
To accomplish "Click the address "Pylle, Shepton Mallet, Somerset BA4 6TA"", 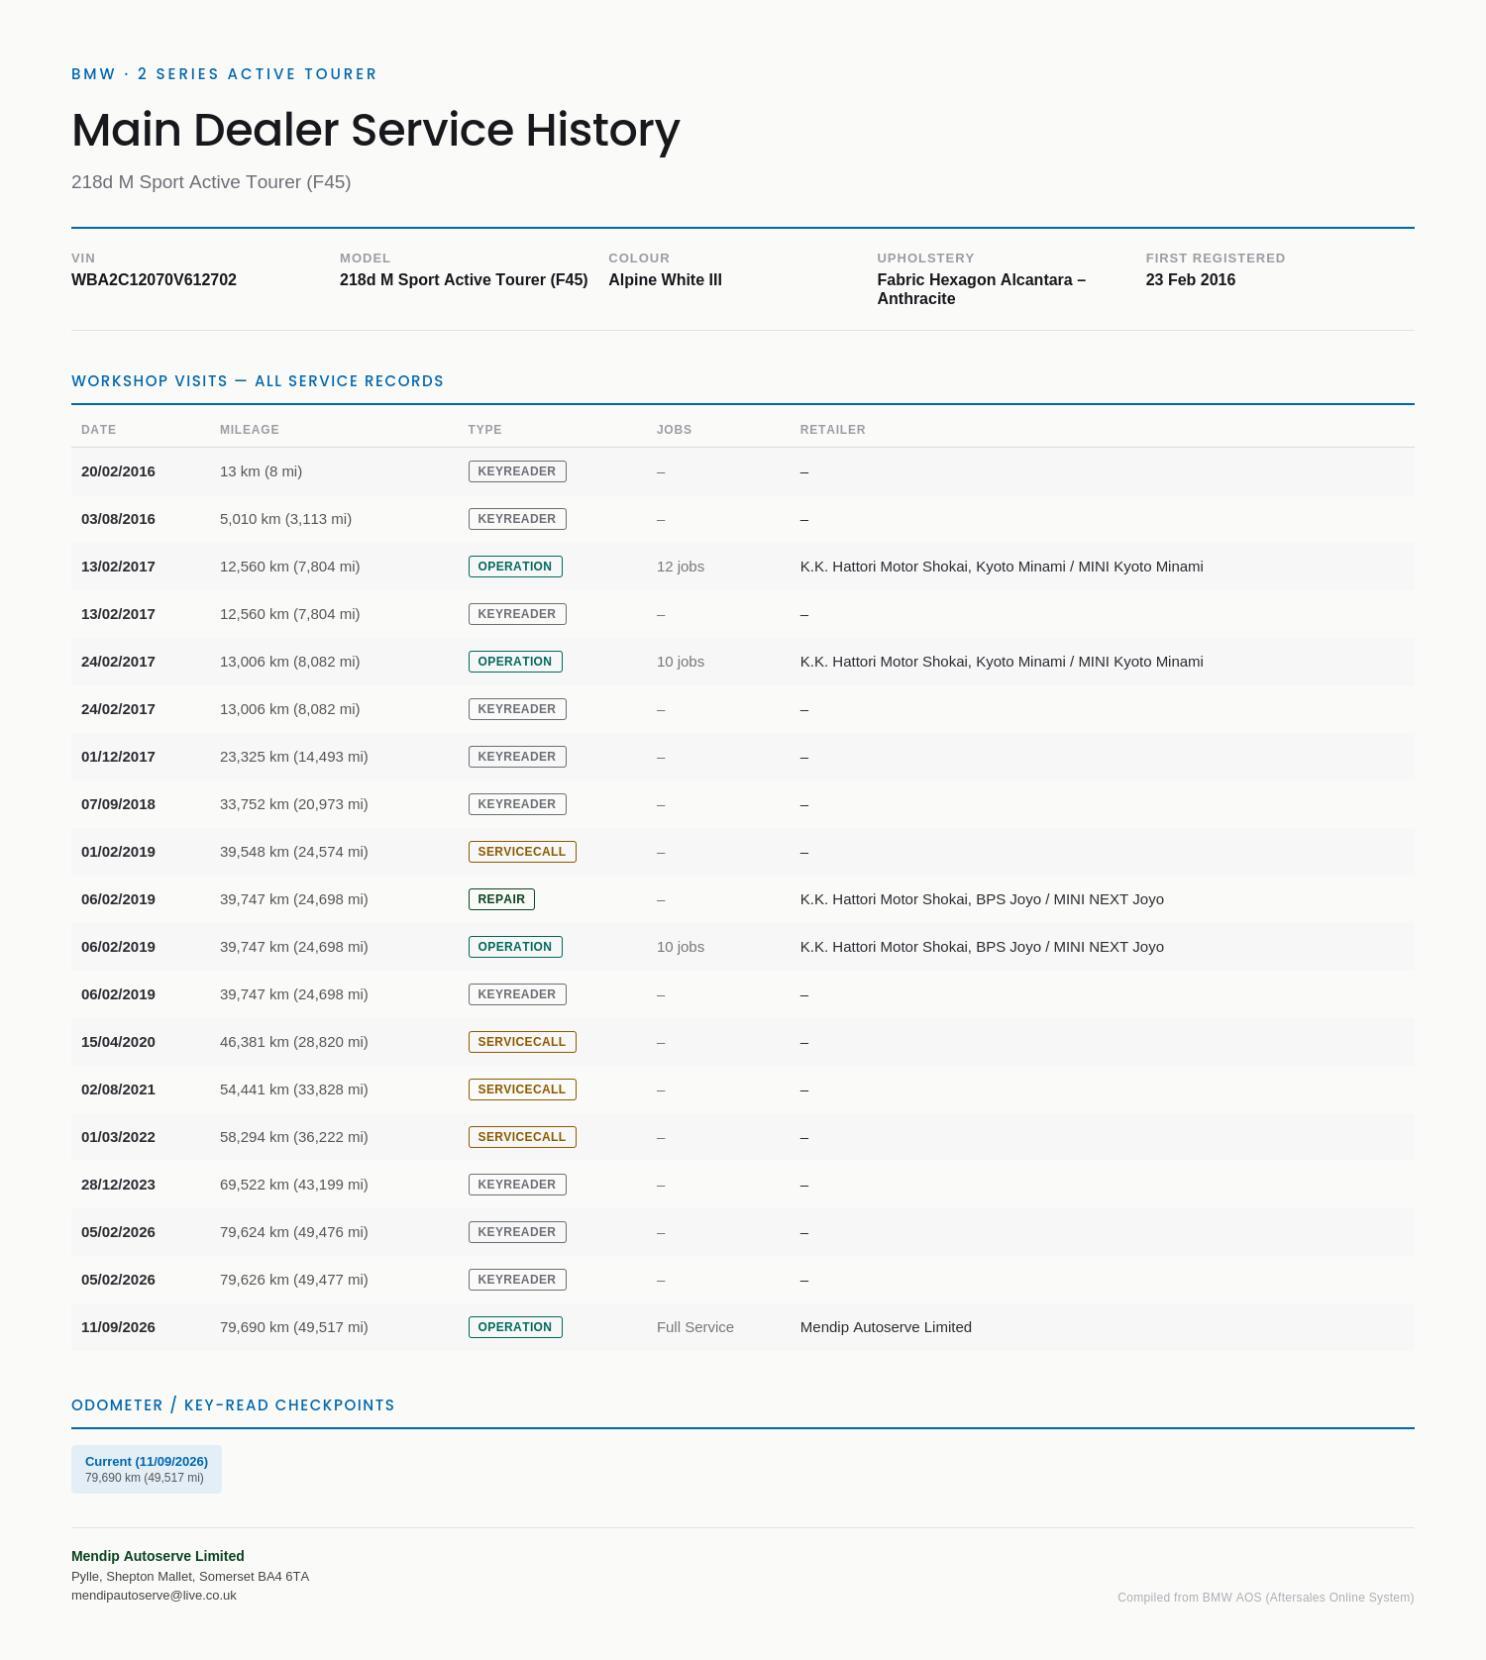I will (x=190, y=1576).
